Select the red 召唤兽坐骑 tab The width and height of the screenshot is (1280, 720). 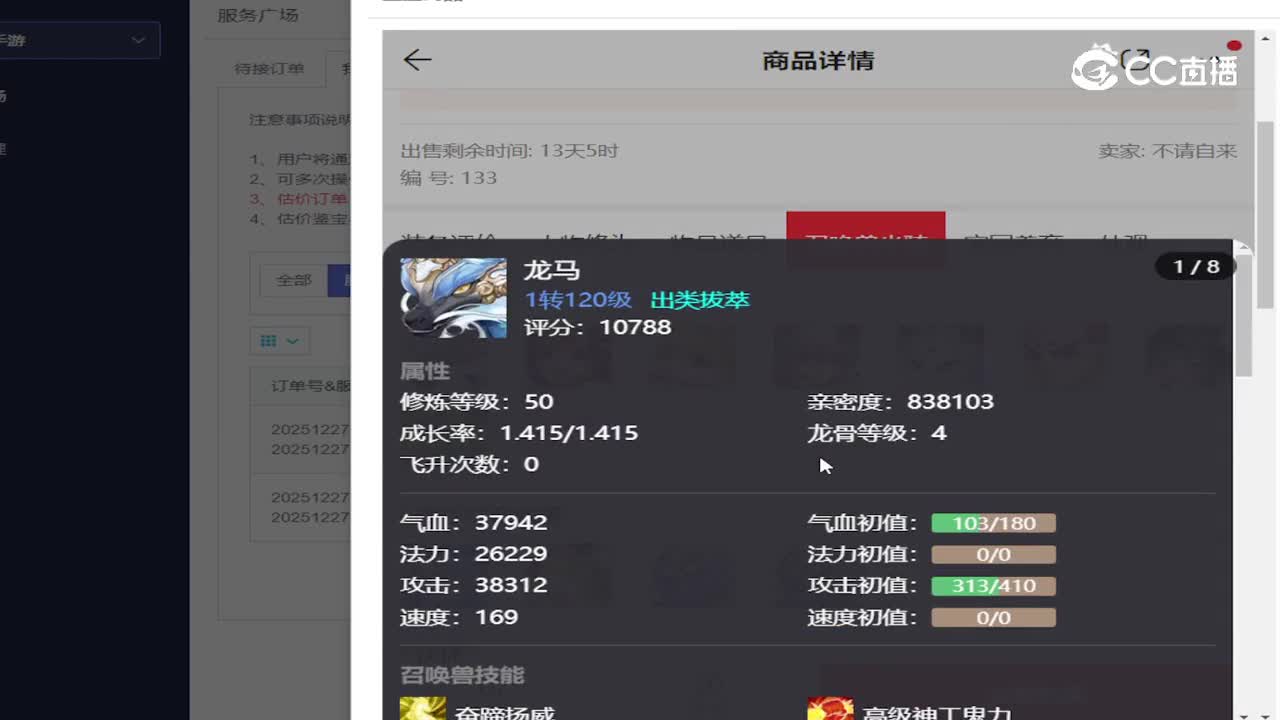[865, 240]
